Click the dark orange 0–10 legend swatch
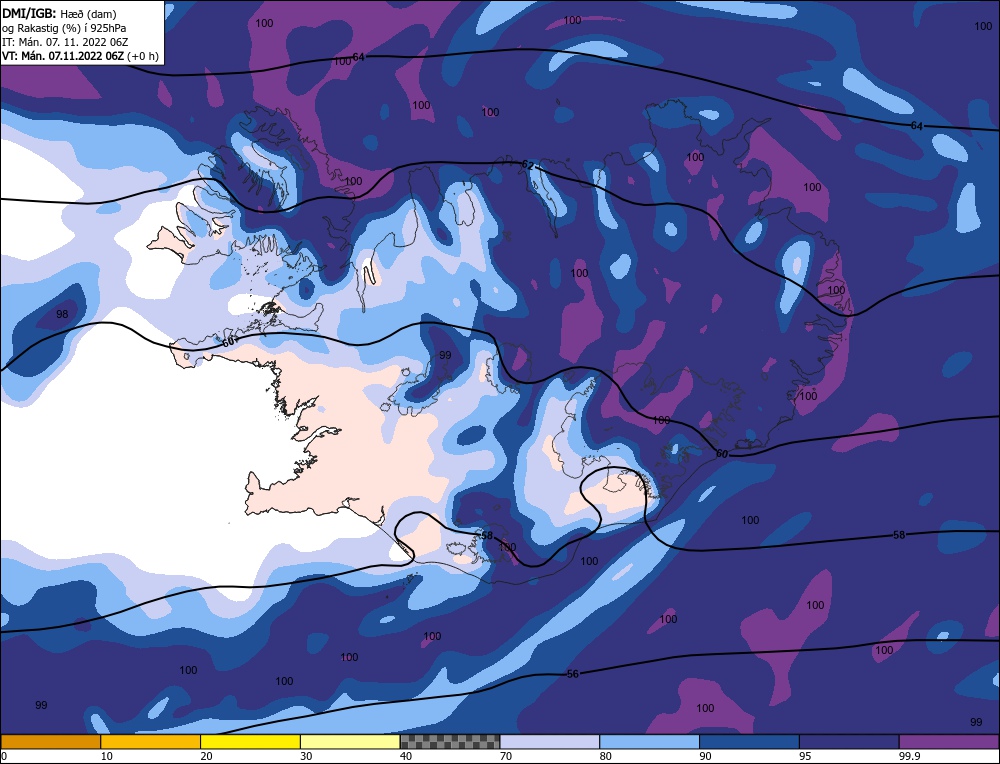 click(50, 742)
